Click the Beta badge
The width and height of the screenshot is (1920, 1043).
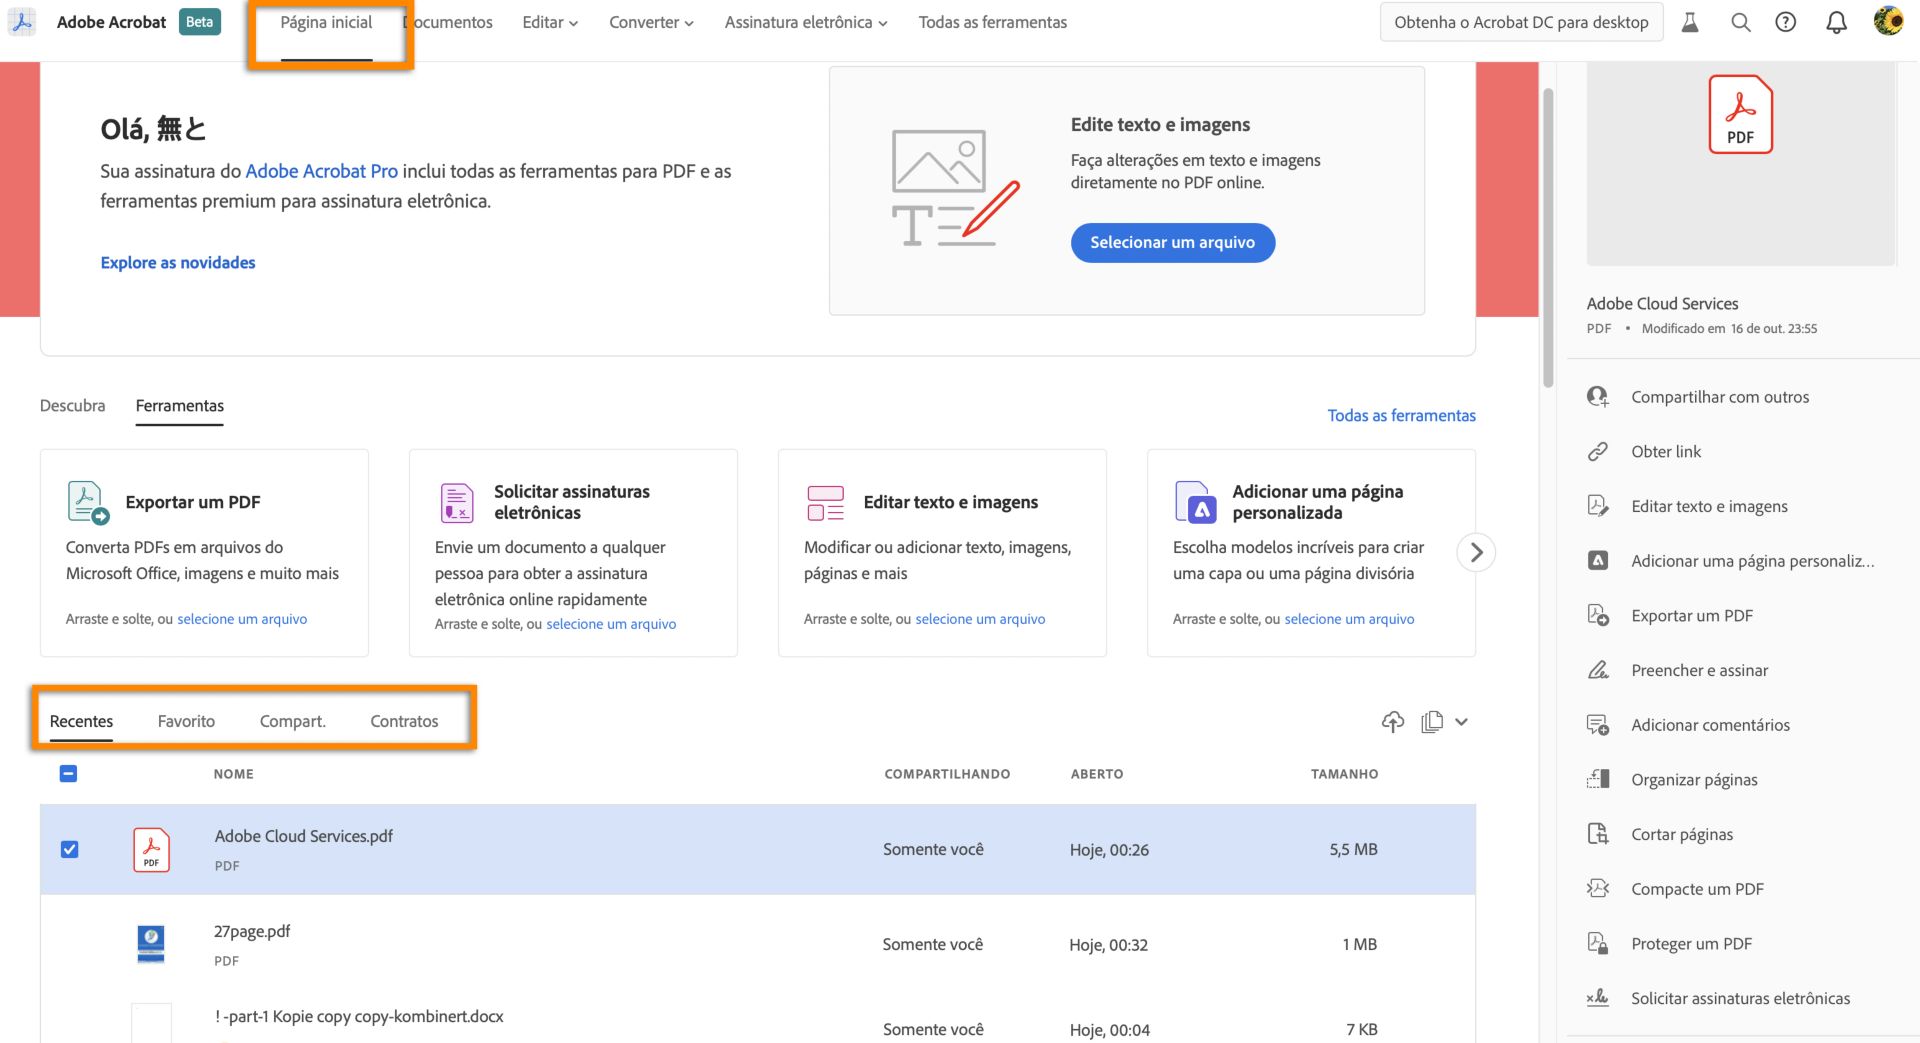(200, 22)
